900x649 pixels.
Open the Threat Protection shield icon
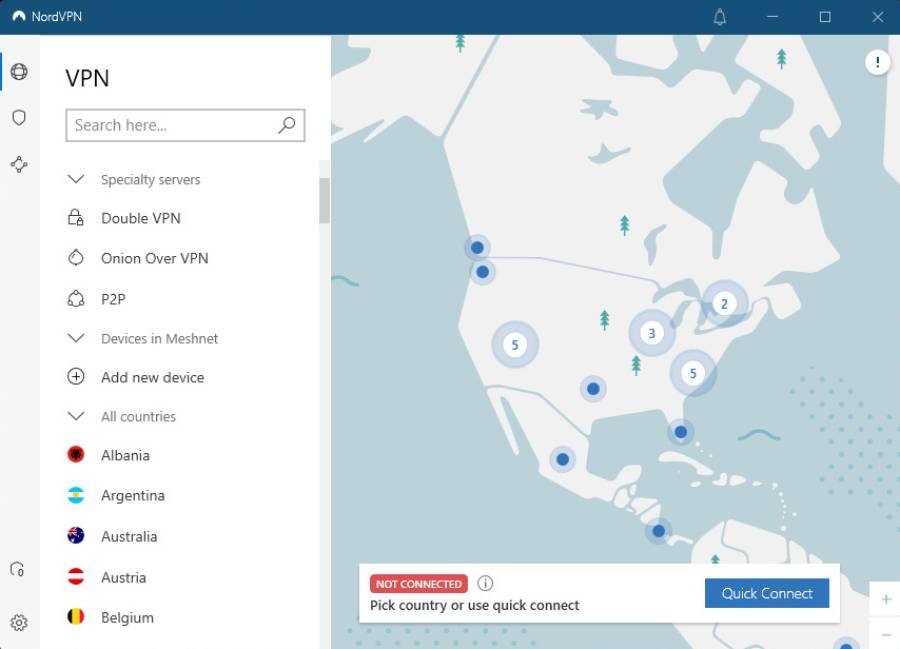(19, 118)
